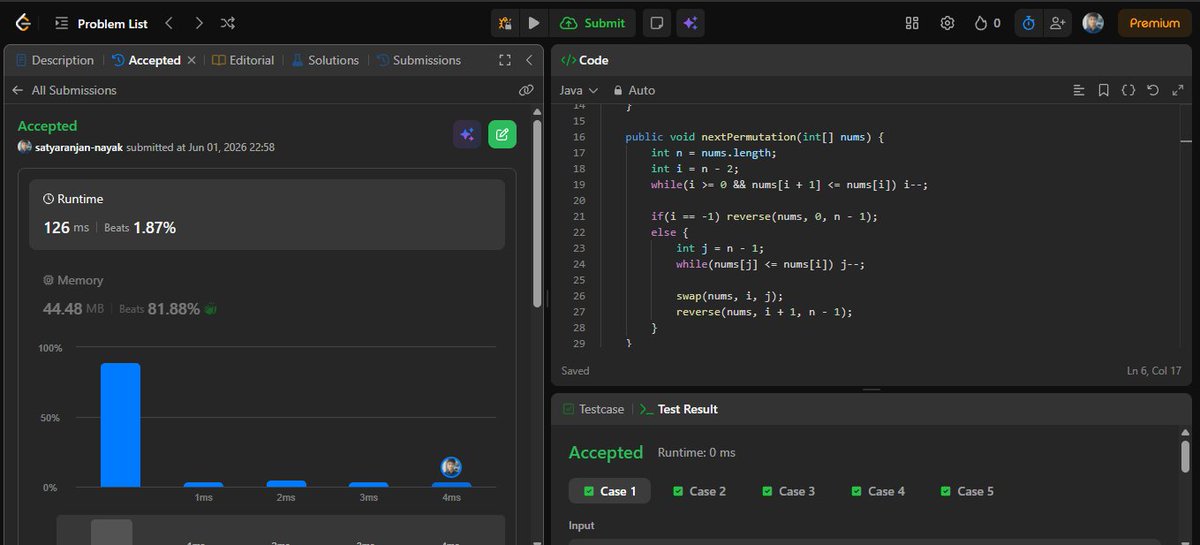Viewport: 1200px width, 545px height.
Task: Click the streak flame counter
Action: 987,23
